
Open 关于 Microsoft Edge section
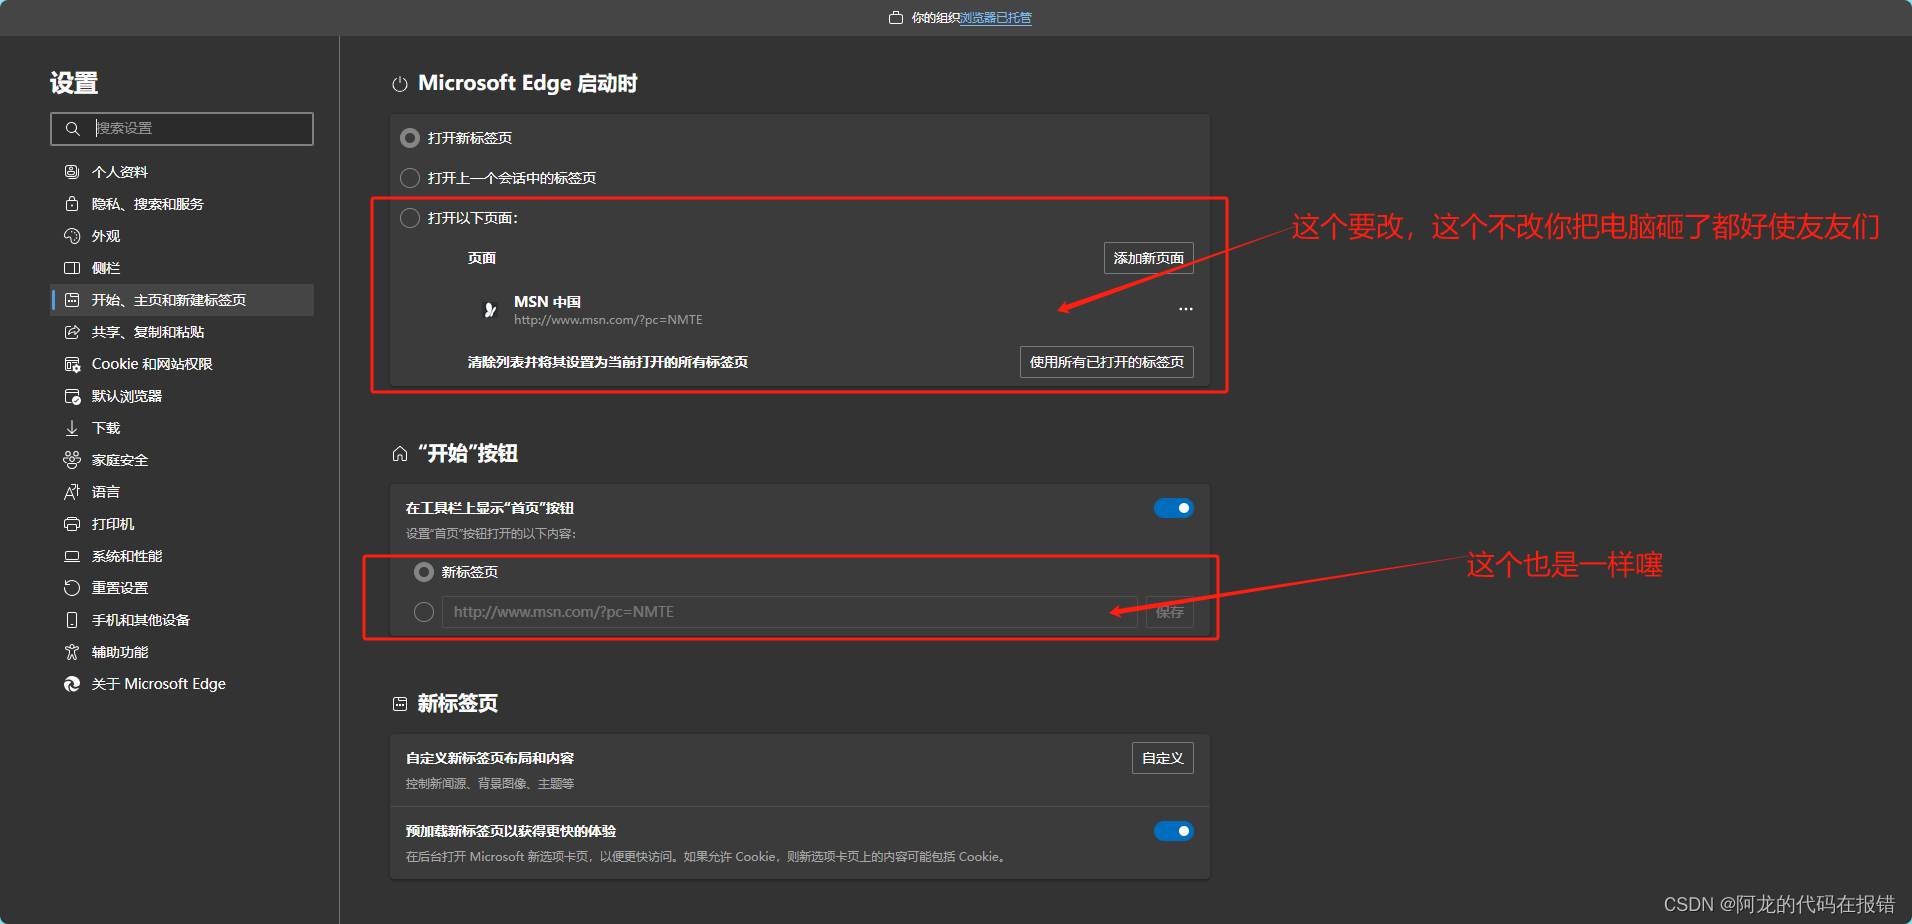point(182,684)
